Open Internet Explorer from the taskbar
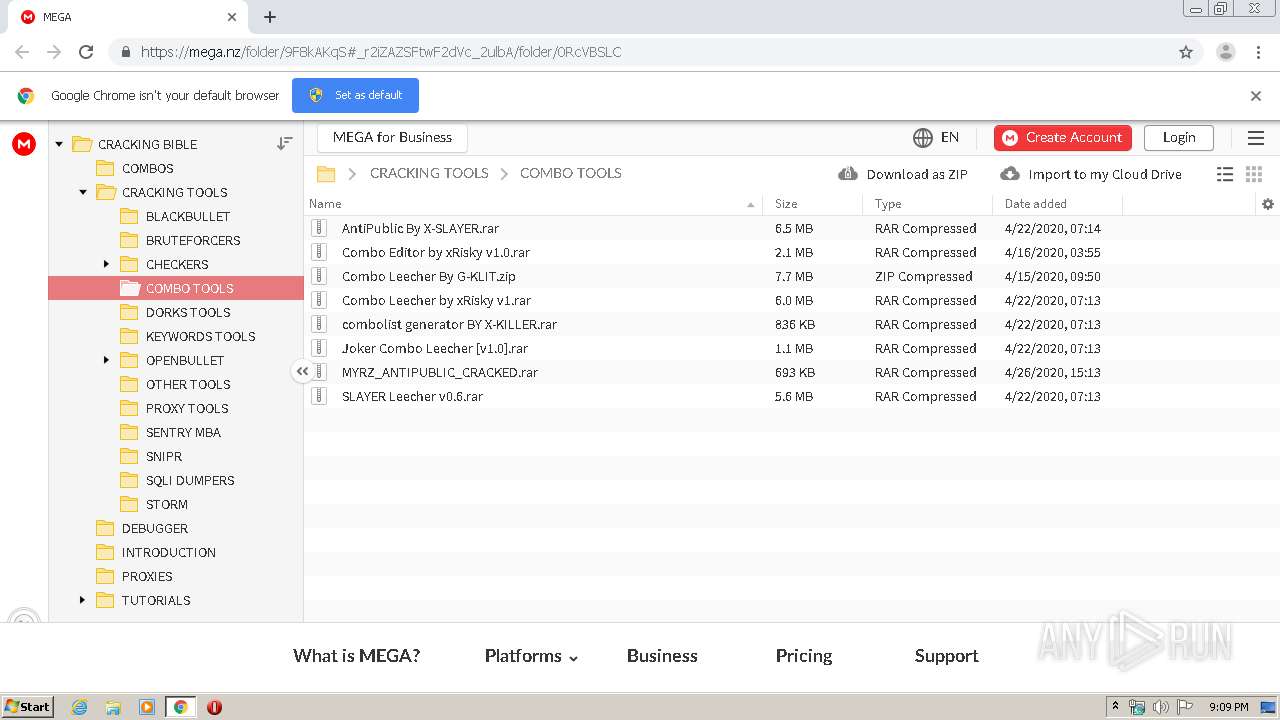This screenshot has width=1280, height=720. tap(79, 707)
